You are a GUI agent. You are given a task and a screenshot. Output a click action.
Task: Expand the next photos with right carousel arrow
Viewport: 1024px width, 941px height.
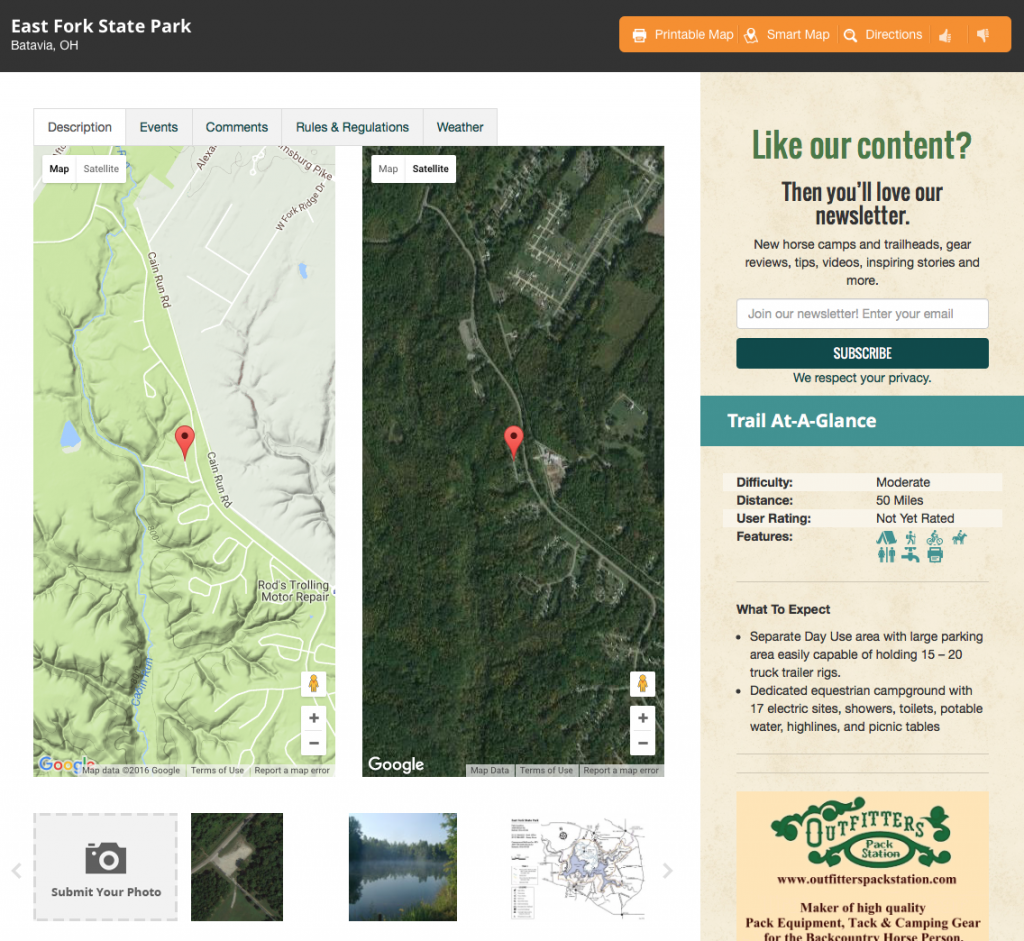[x=668, y=868]
